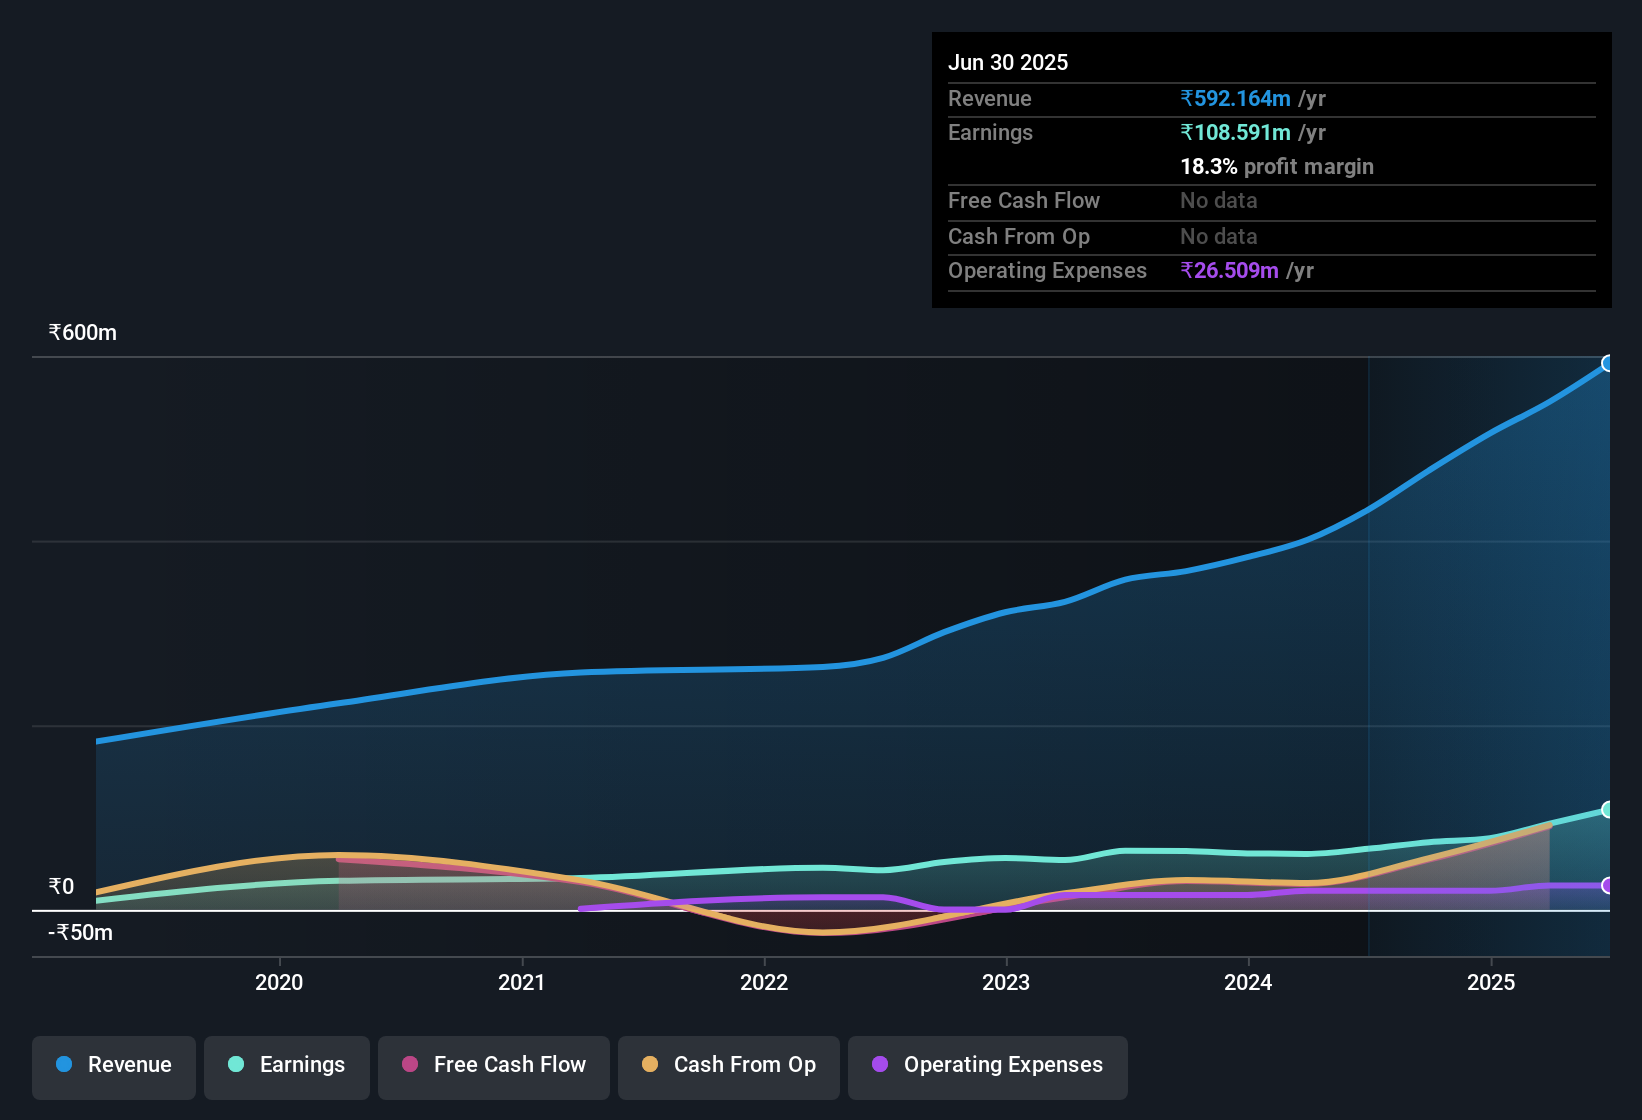
Task: Select the Earnings endpoint marker on the chart
Action: (1608, 809)
